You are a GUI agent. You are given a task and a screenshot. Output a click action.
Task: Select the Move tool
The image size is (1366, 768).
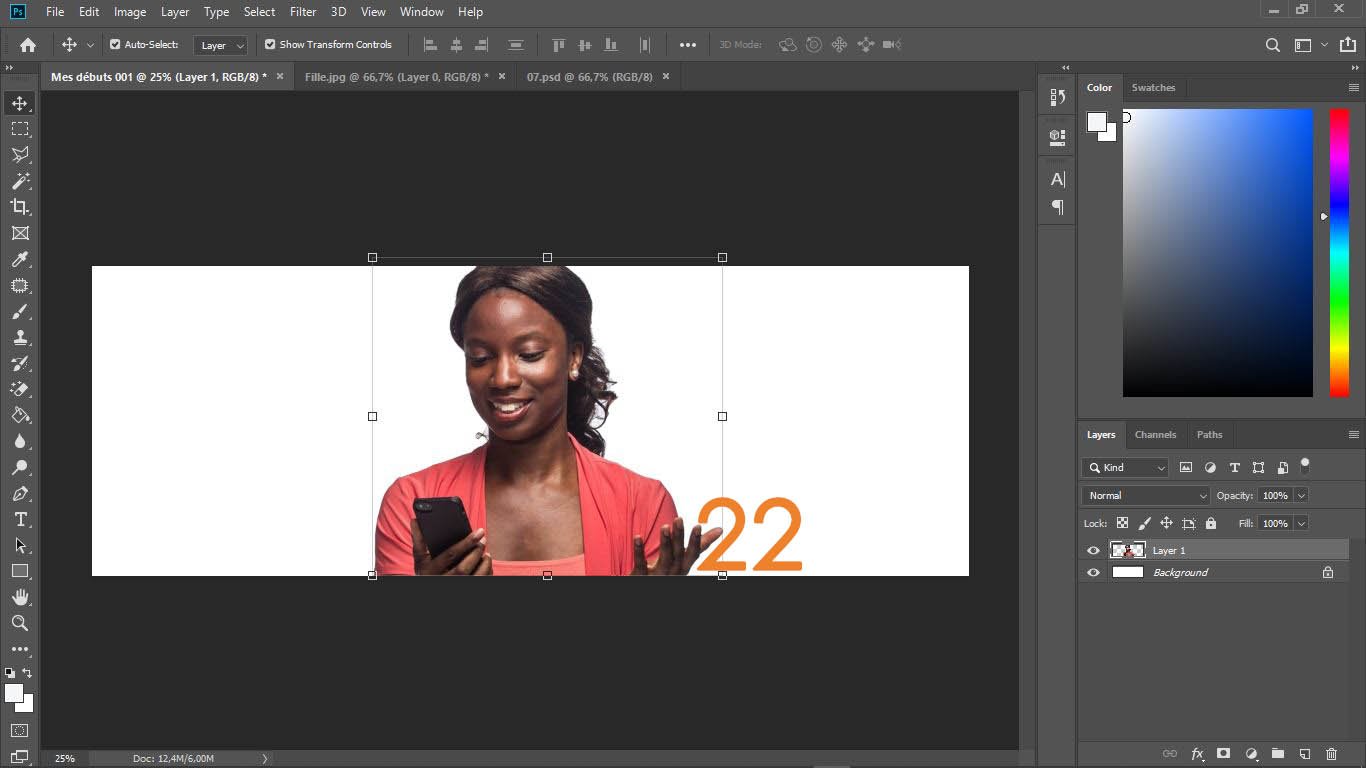tap(20, 103)
